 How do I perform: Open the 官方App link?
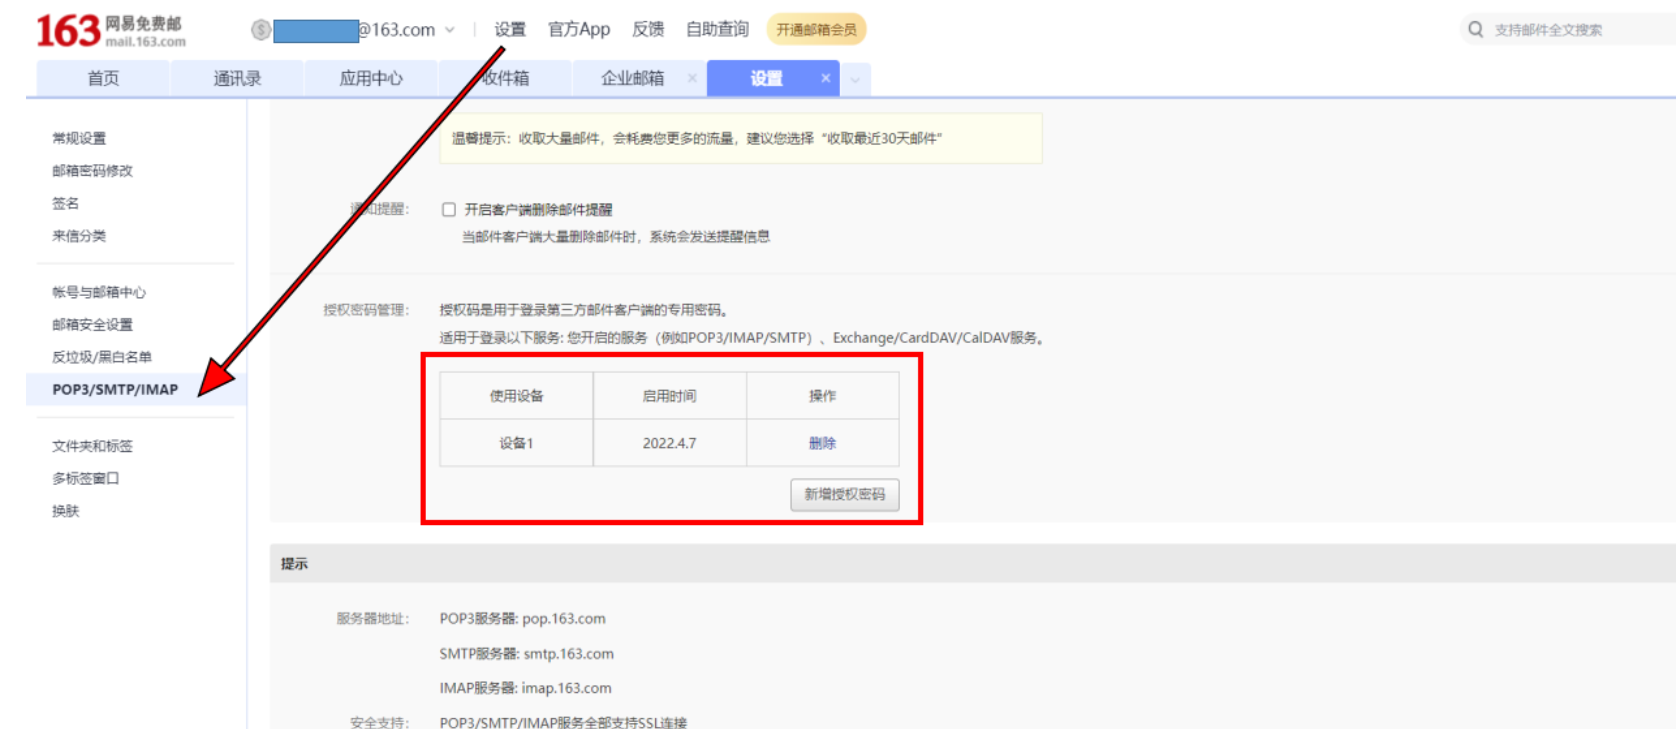pyautogui.click(x=579, y=30)
